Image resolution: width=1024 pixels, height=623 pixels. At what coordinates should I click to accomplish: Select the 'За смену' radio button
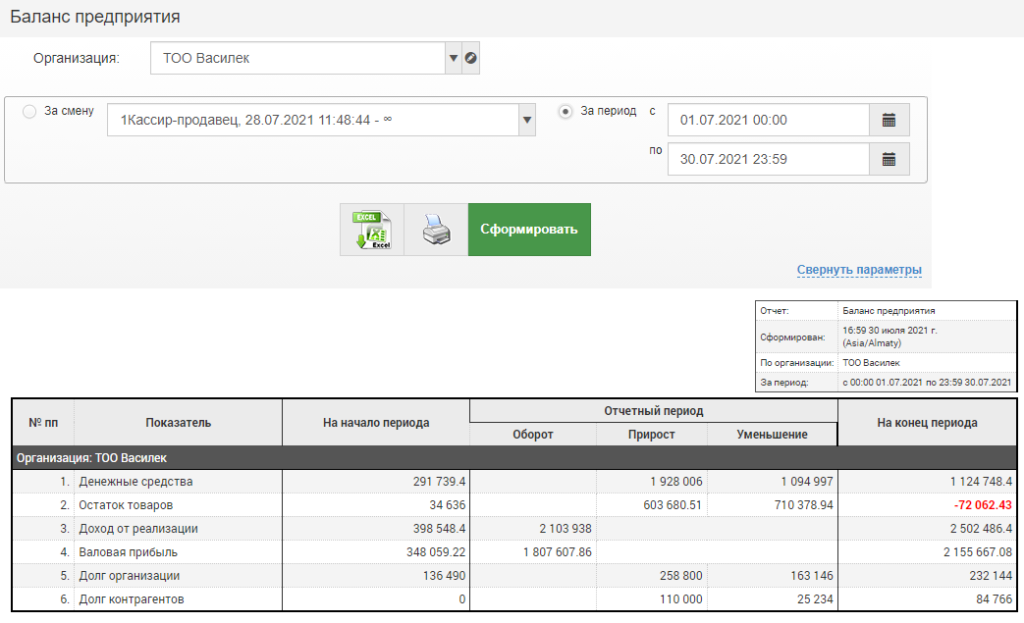[x=29, y=112]
